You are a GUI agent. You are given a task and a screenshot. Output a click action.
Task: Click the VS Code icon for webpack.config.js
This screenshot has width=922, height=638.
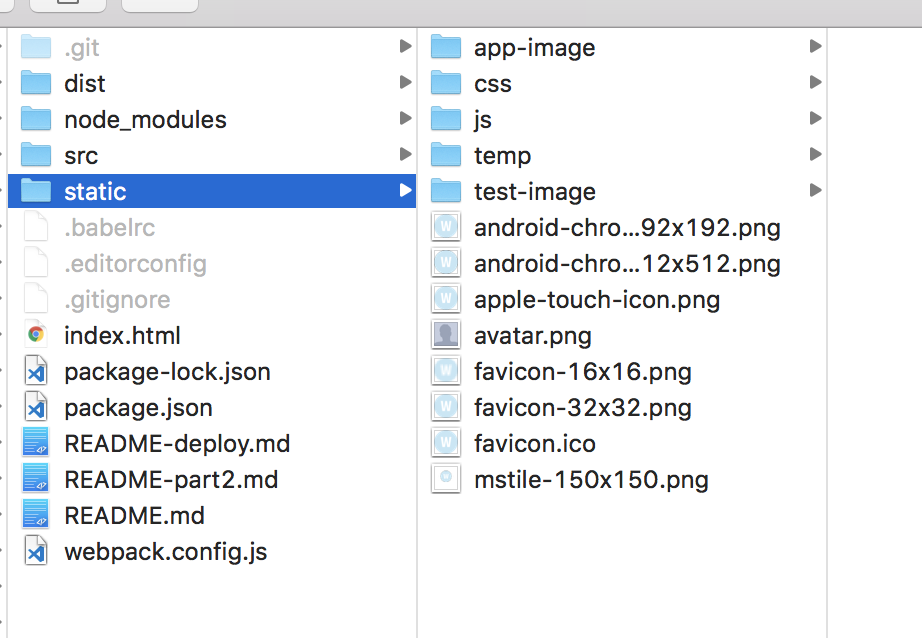tap(36, 552)
